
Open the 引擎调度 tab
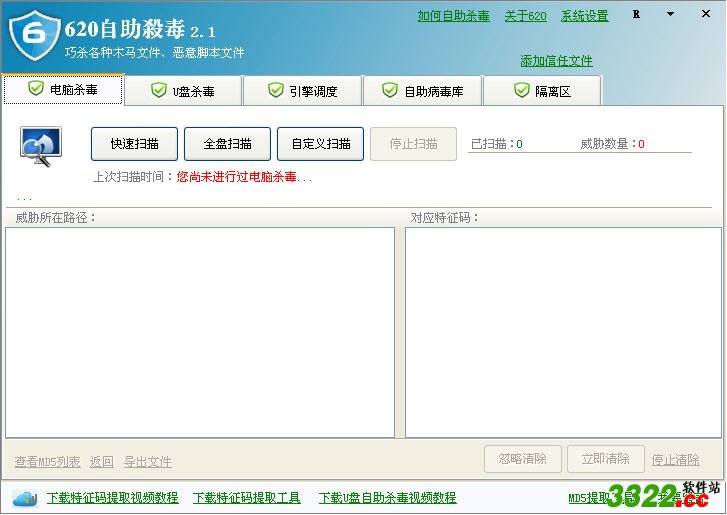pos(302,90)
